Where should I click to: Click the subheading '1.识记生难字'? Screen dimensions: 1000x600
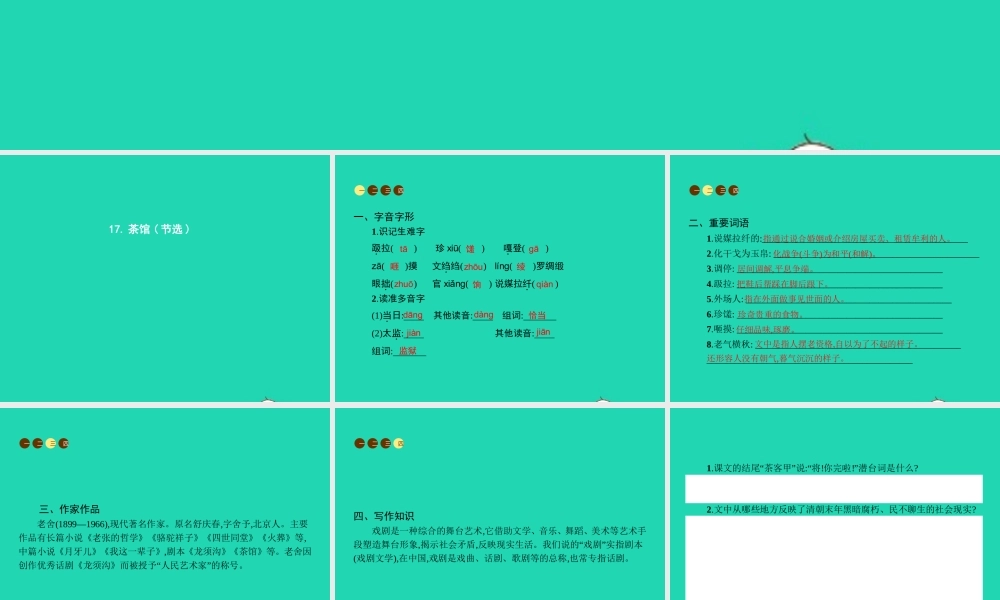[398, 231]
